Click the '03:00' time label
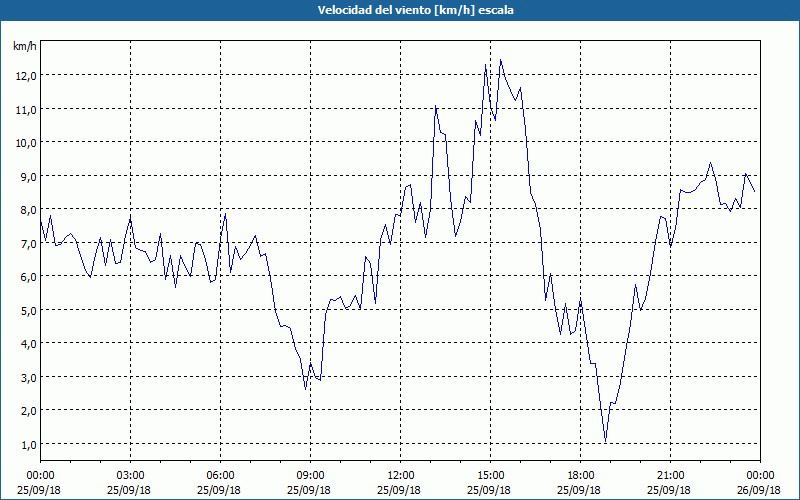 (130, 476)
